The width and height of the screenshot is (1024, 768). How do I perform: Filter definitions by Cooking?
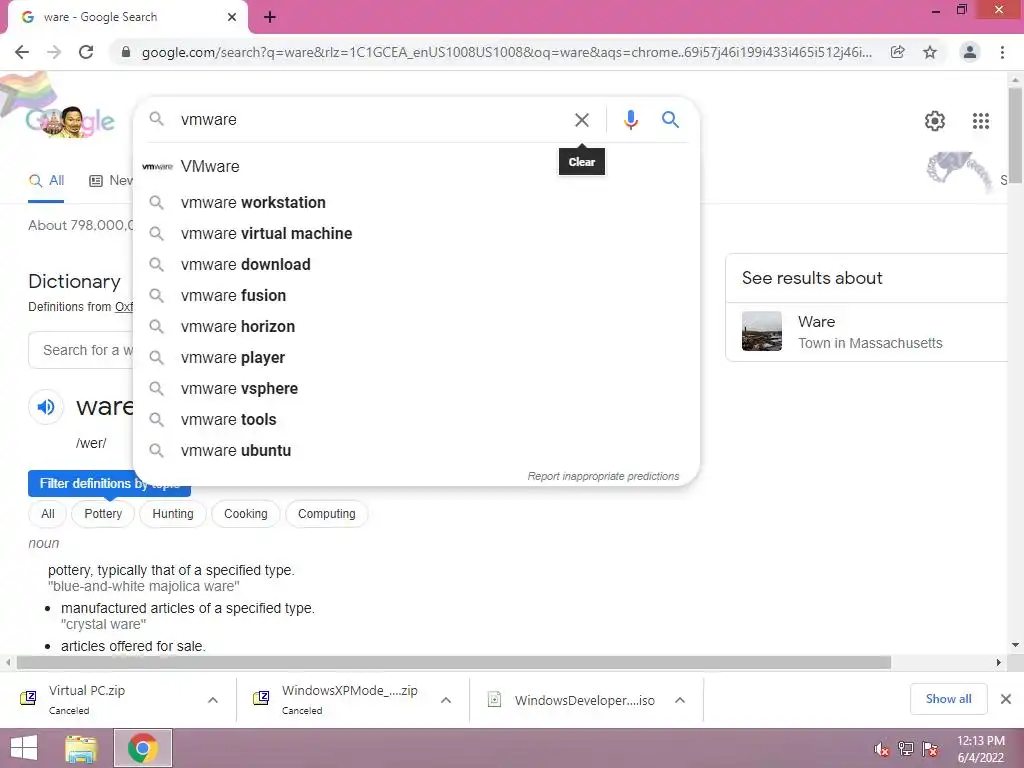[246, 514]
